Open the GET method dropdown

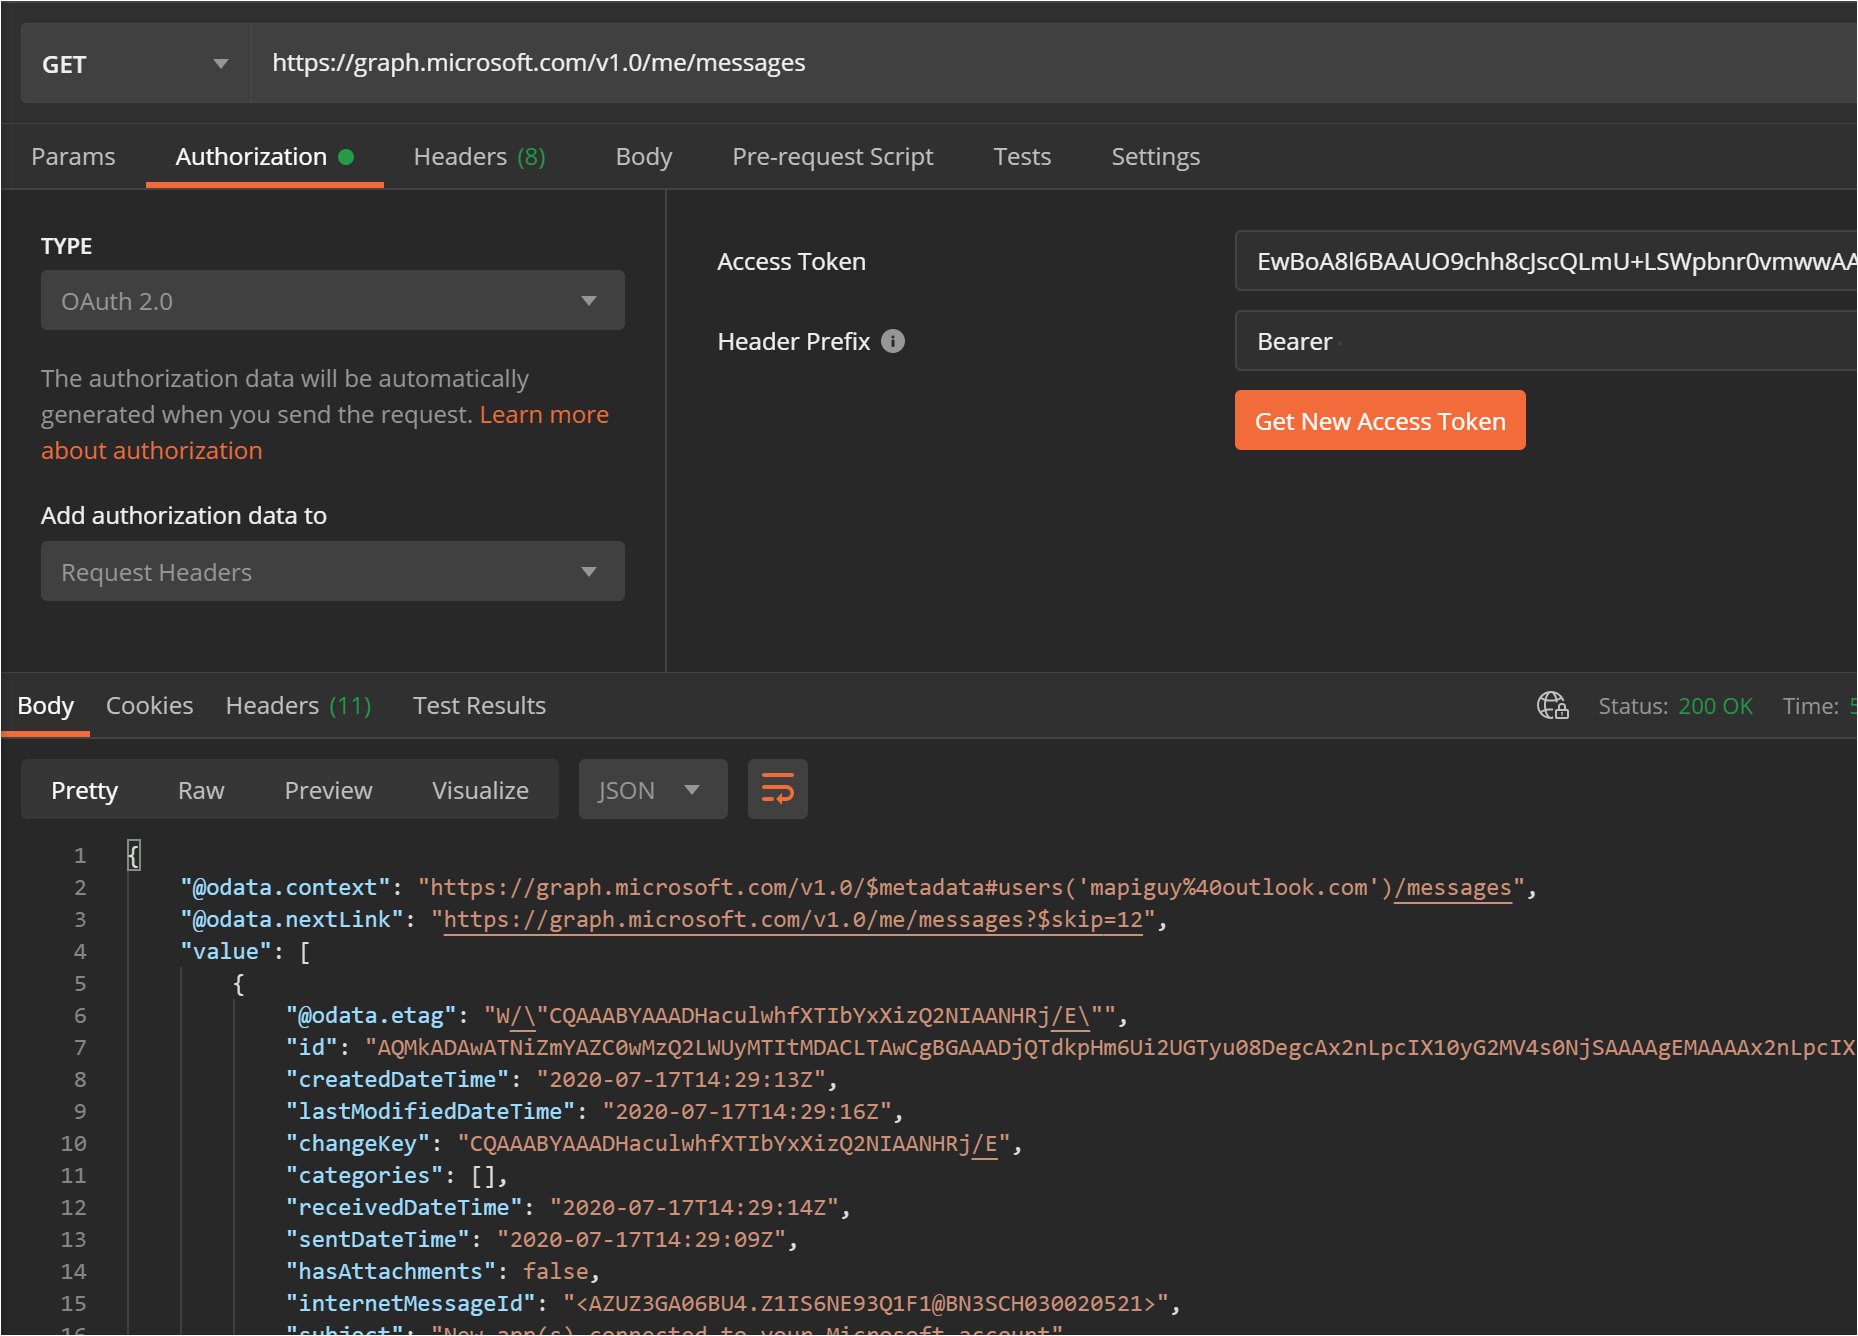135,64
